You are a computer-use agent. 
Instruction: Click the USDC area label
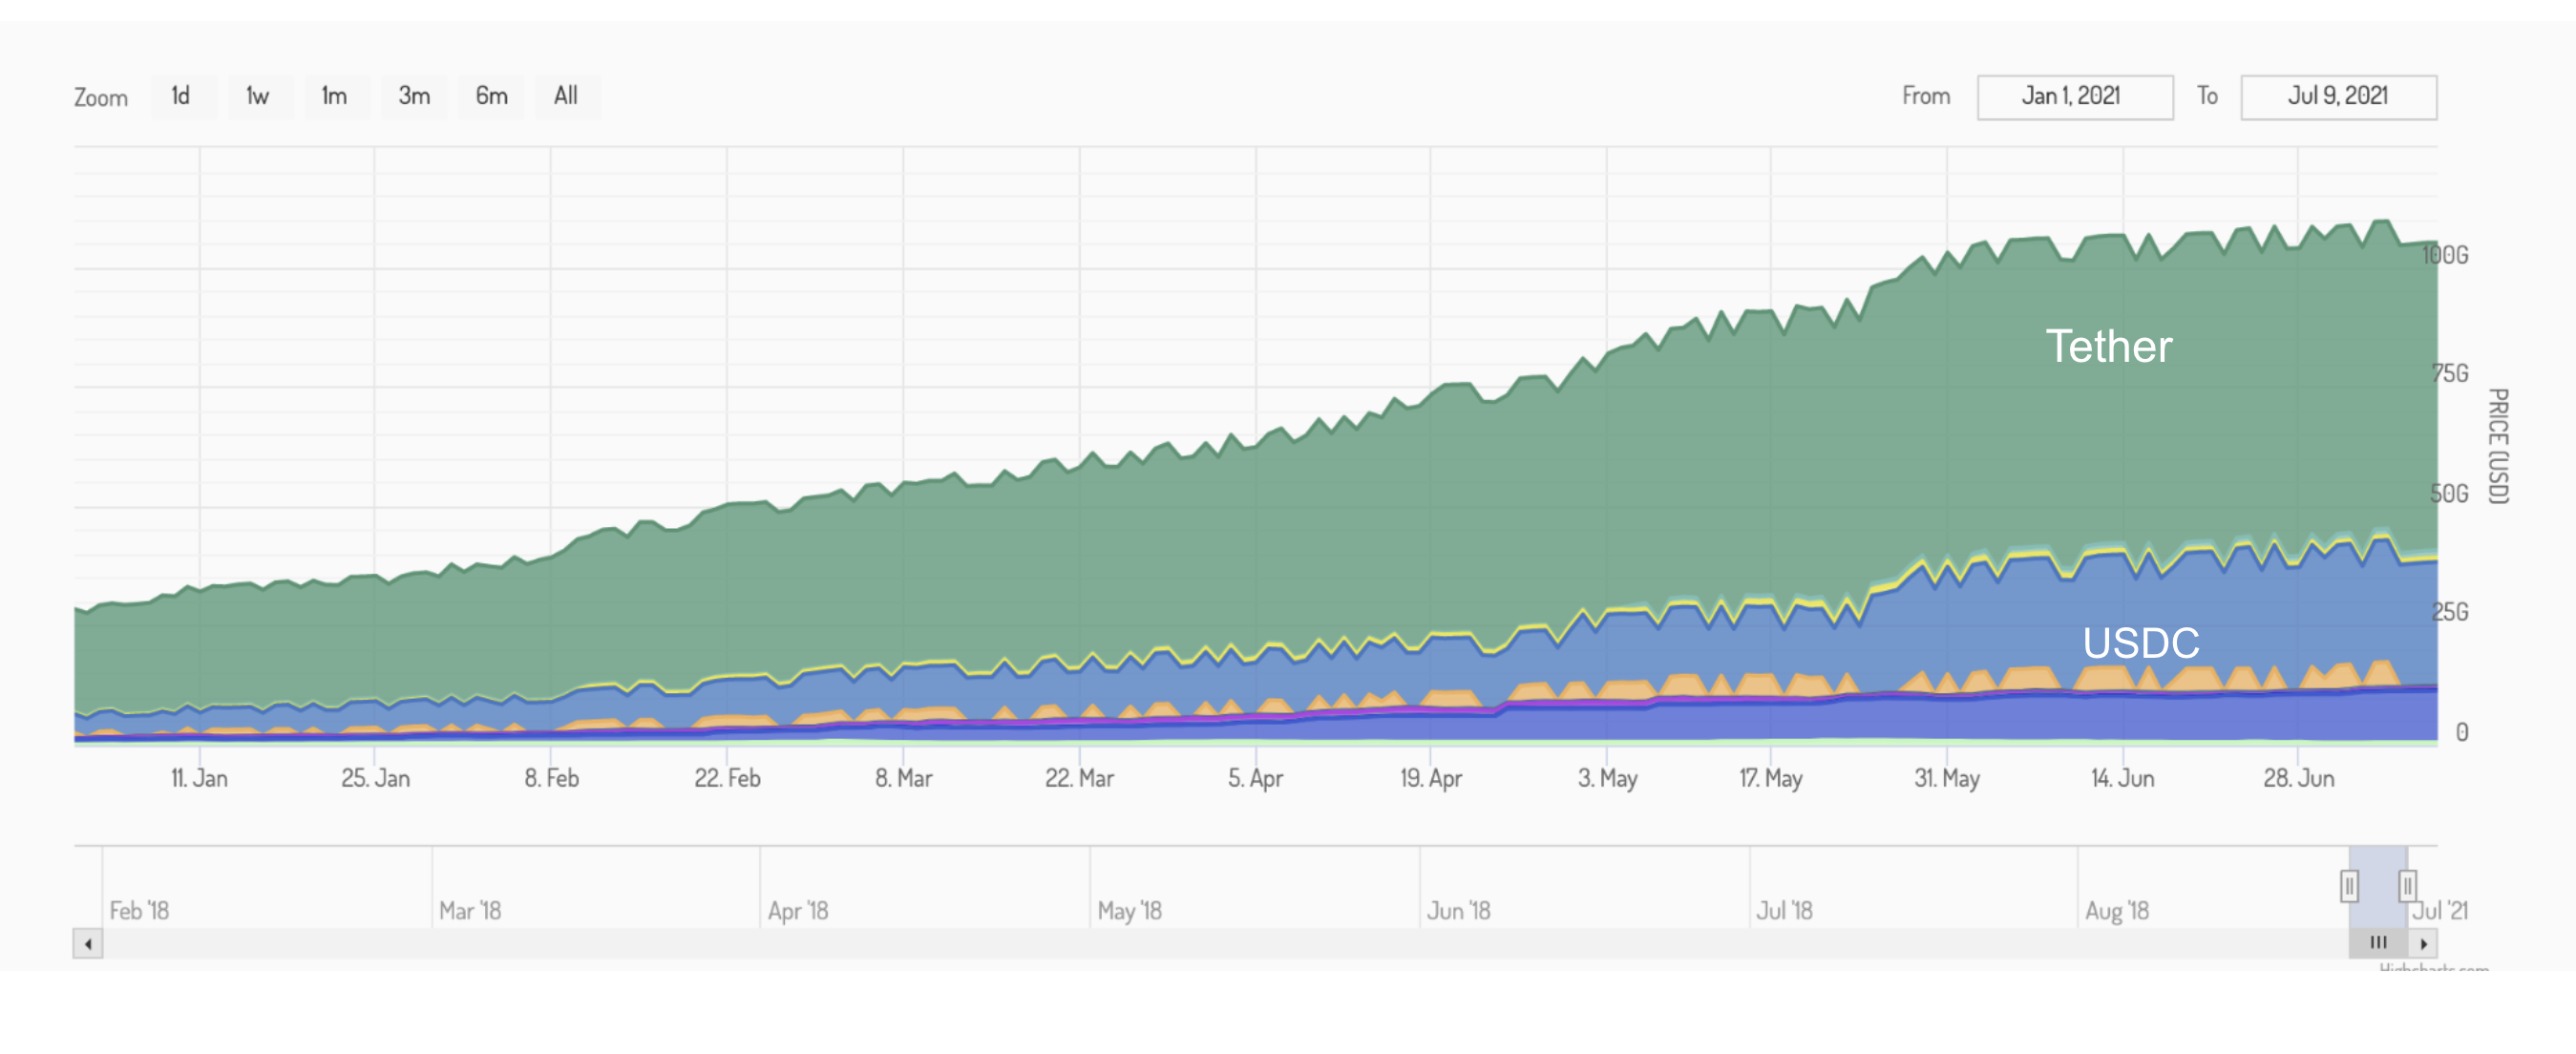coord(2141,642)
